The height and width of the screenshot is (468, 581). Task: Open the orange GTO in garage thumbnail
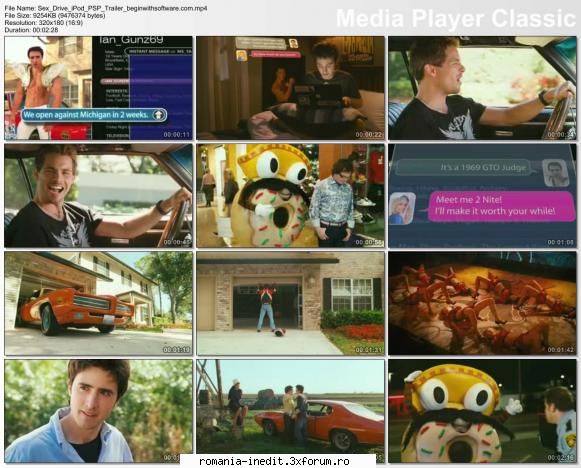point(99,303)
